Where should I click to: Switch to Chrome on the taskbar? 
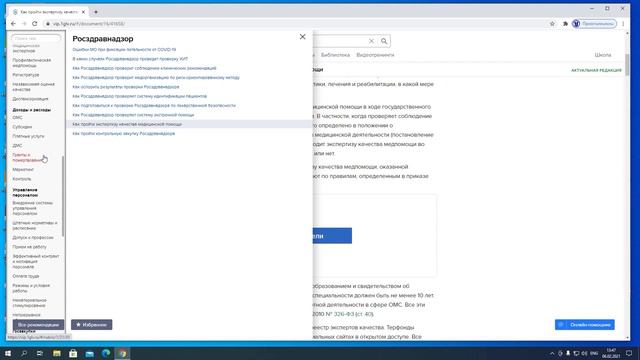(x=122, y=353)
